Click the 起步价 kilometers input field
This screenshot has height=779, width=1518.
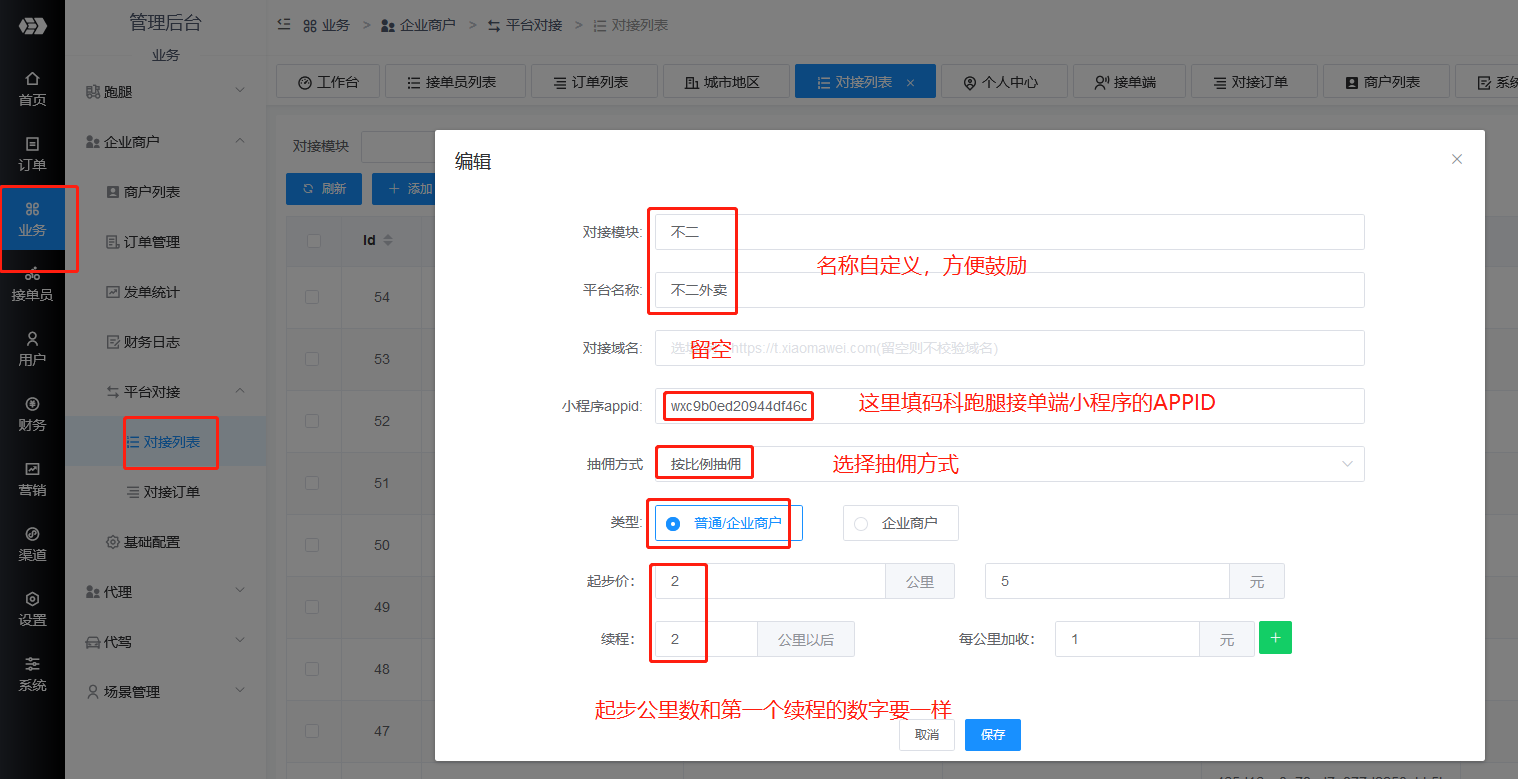click(770, 581)
